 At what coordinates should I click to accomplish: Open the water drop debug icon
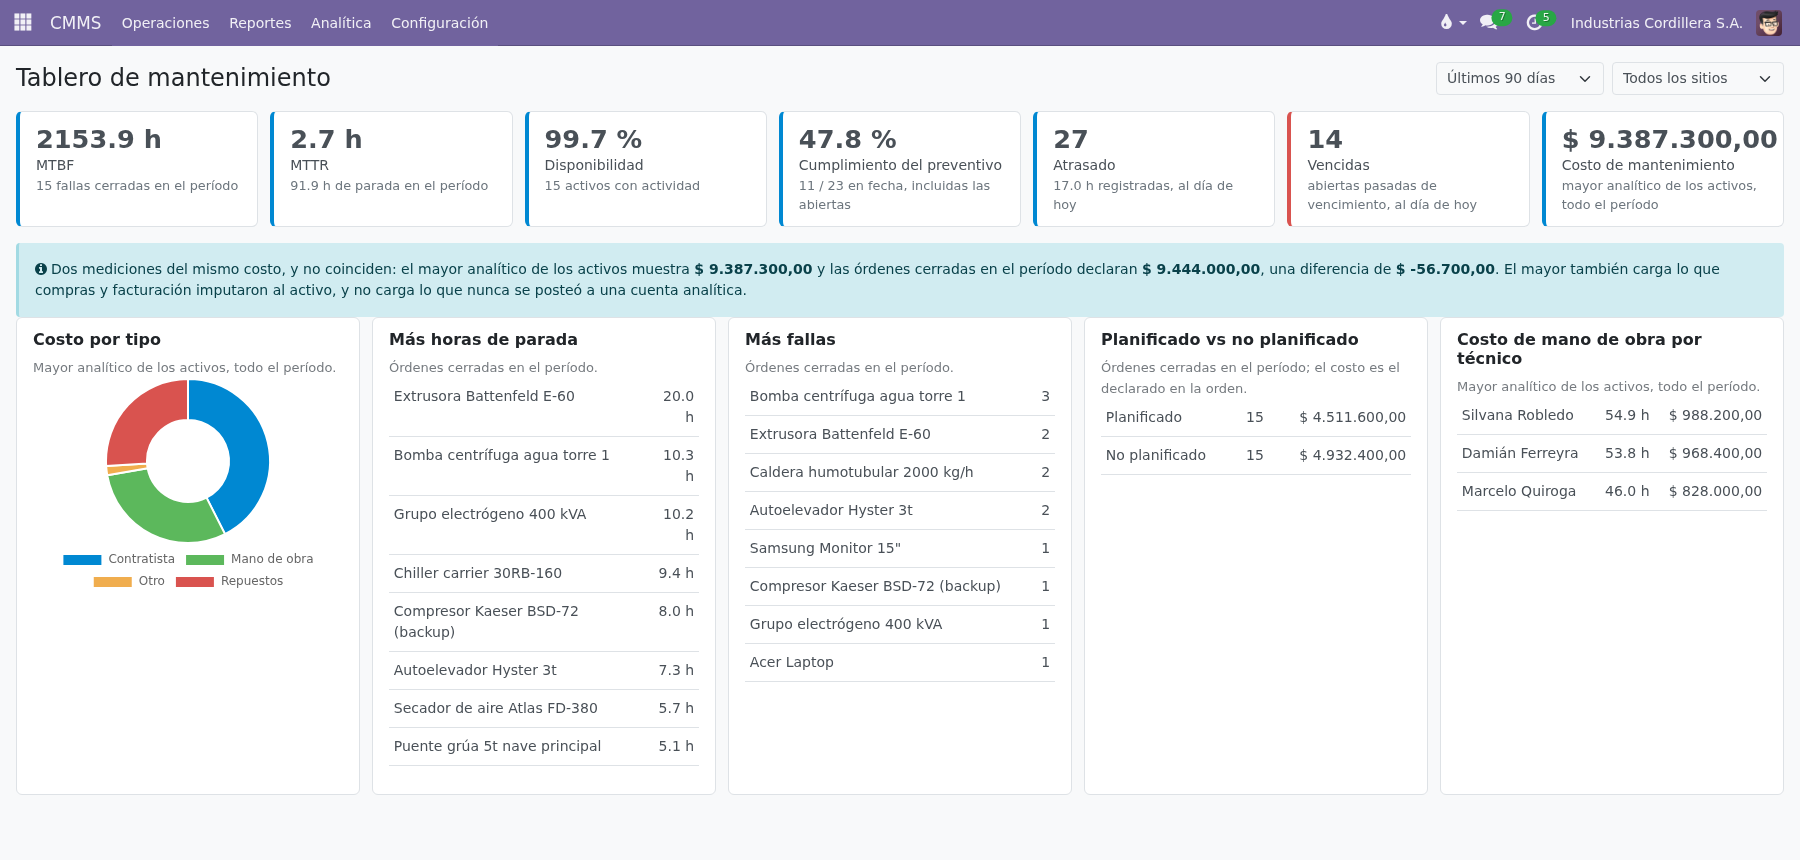1446,22
